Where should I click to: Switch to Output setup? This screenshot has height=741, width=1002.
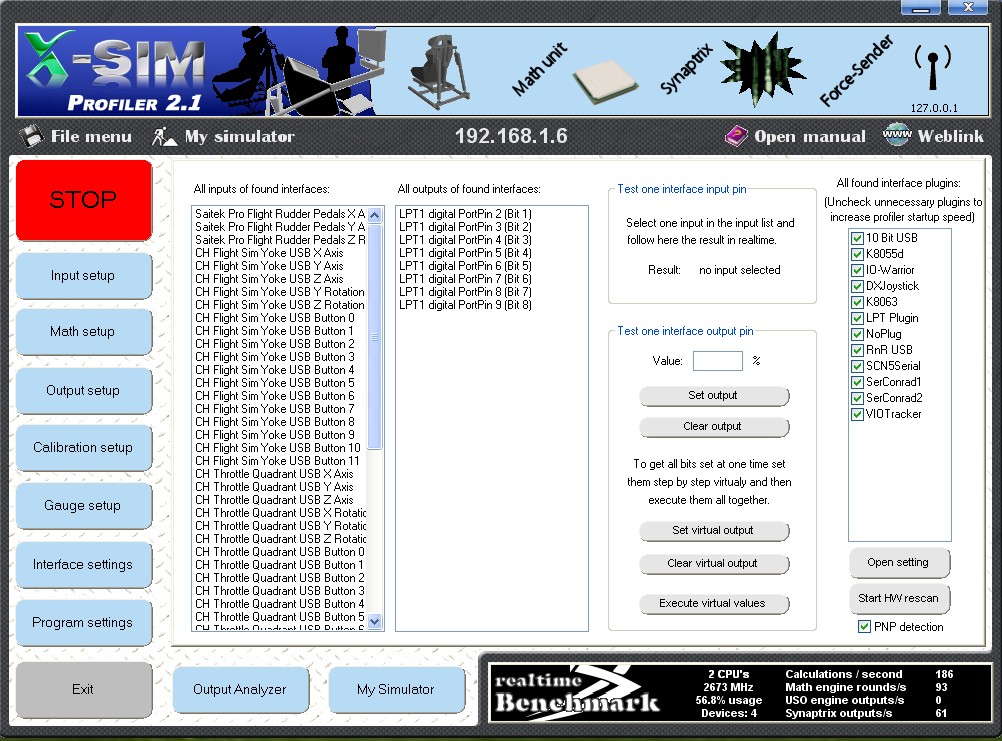click(x=83, y=390)
